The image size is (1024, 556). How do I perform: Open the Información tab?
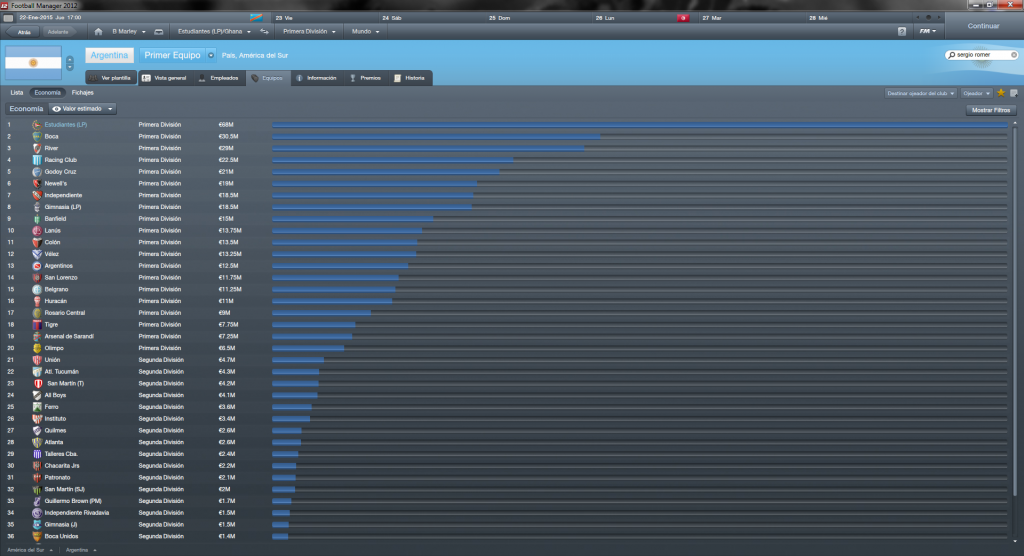317,78
